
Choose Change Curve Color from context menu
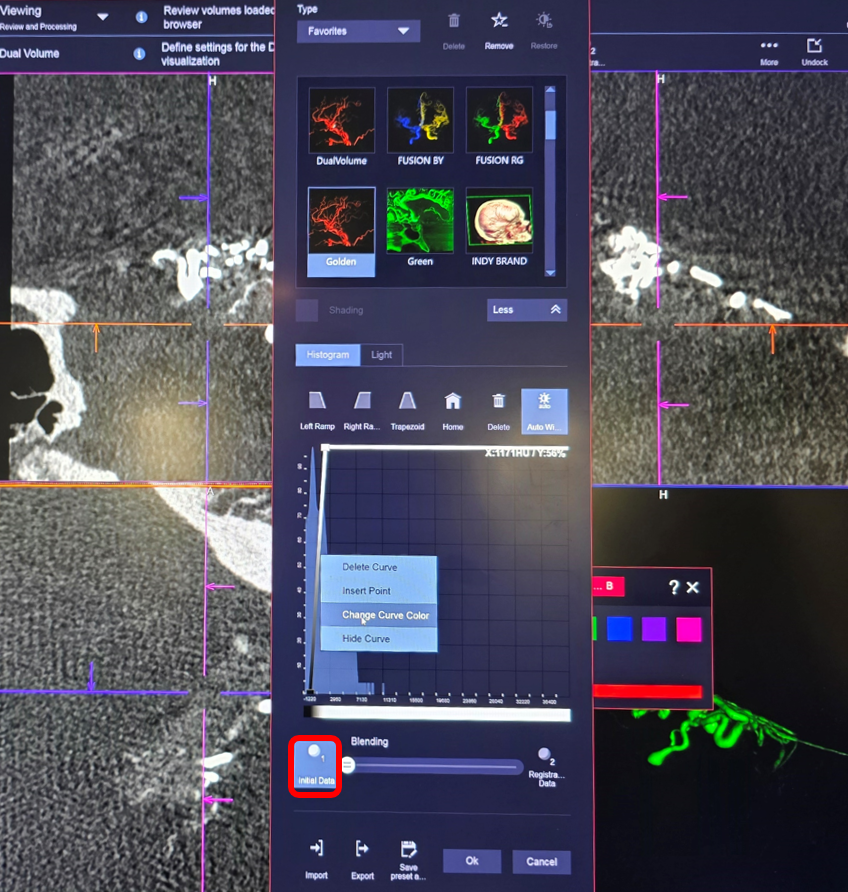[385, 615]
